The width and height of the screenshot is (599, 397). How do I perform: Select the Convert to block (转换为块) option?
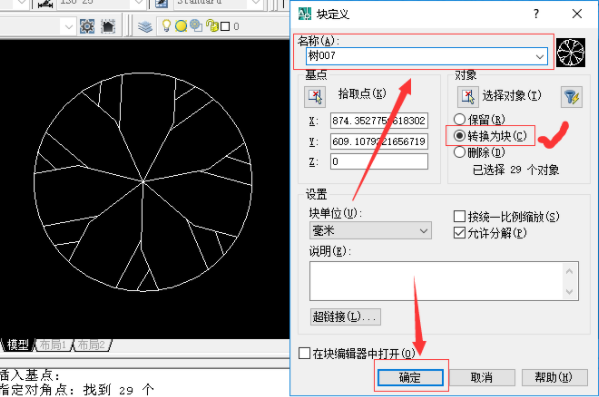pyautogui.click(x=460, y=136)
